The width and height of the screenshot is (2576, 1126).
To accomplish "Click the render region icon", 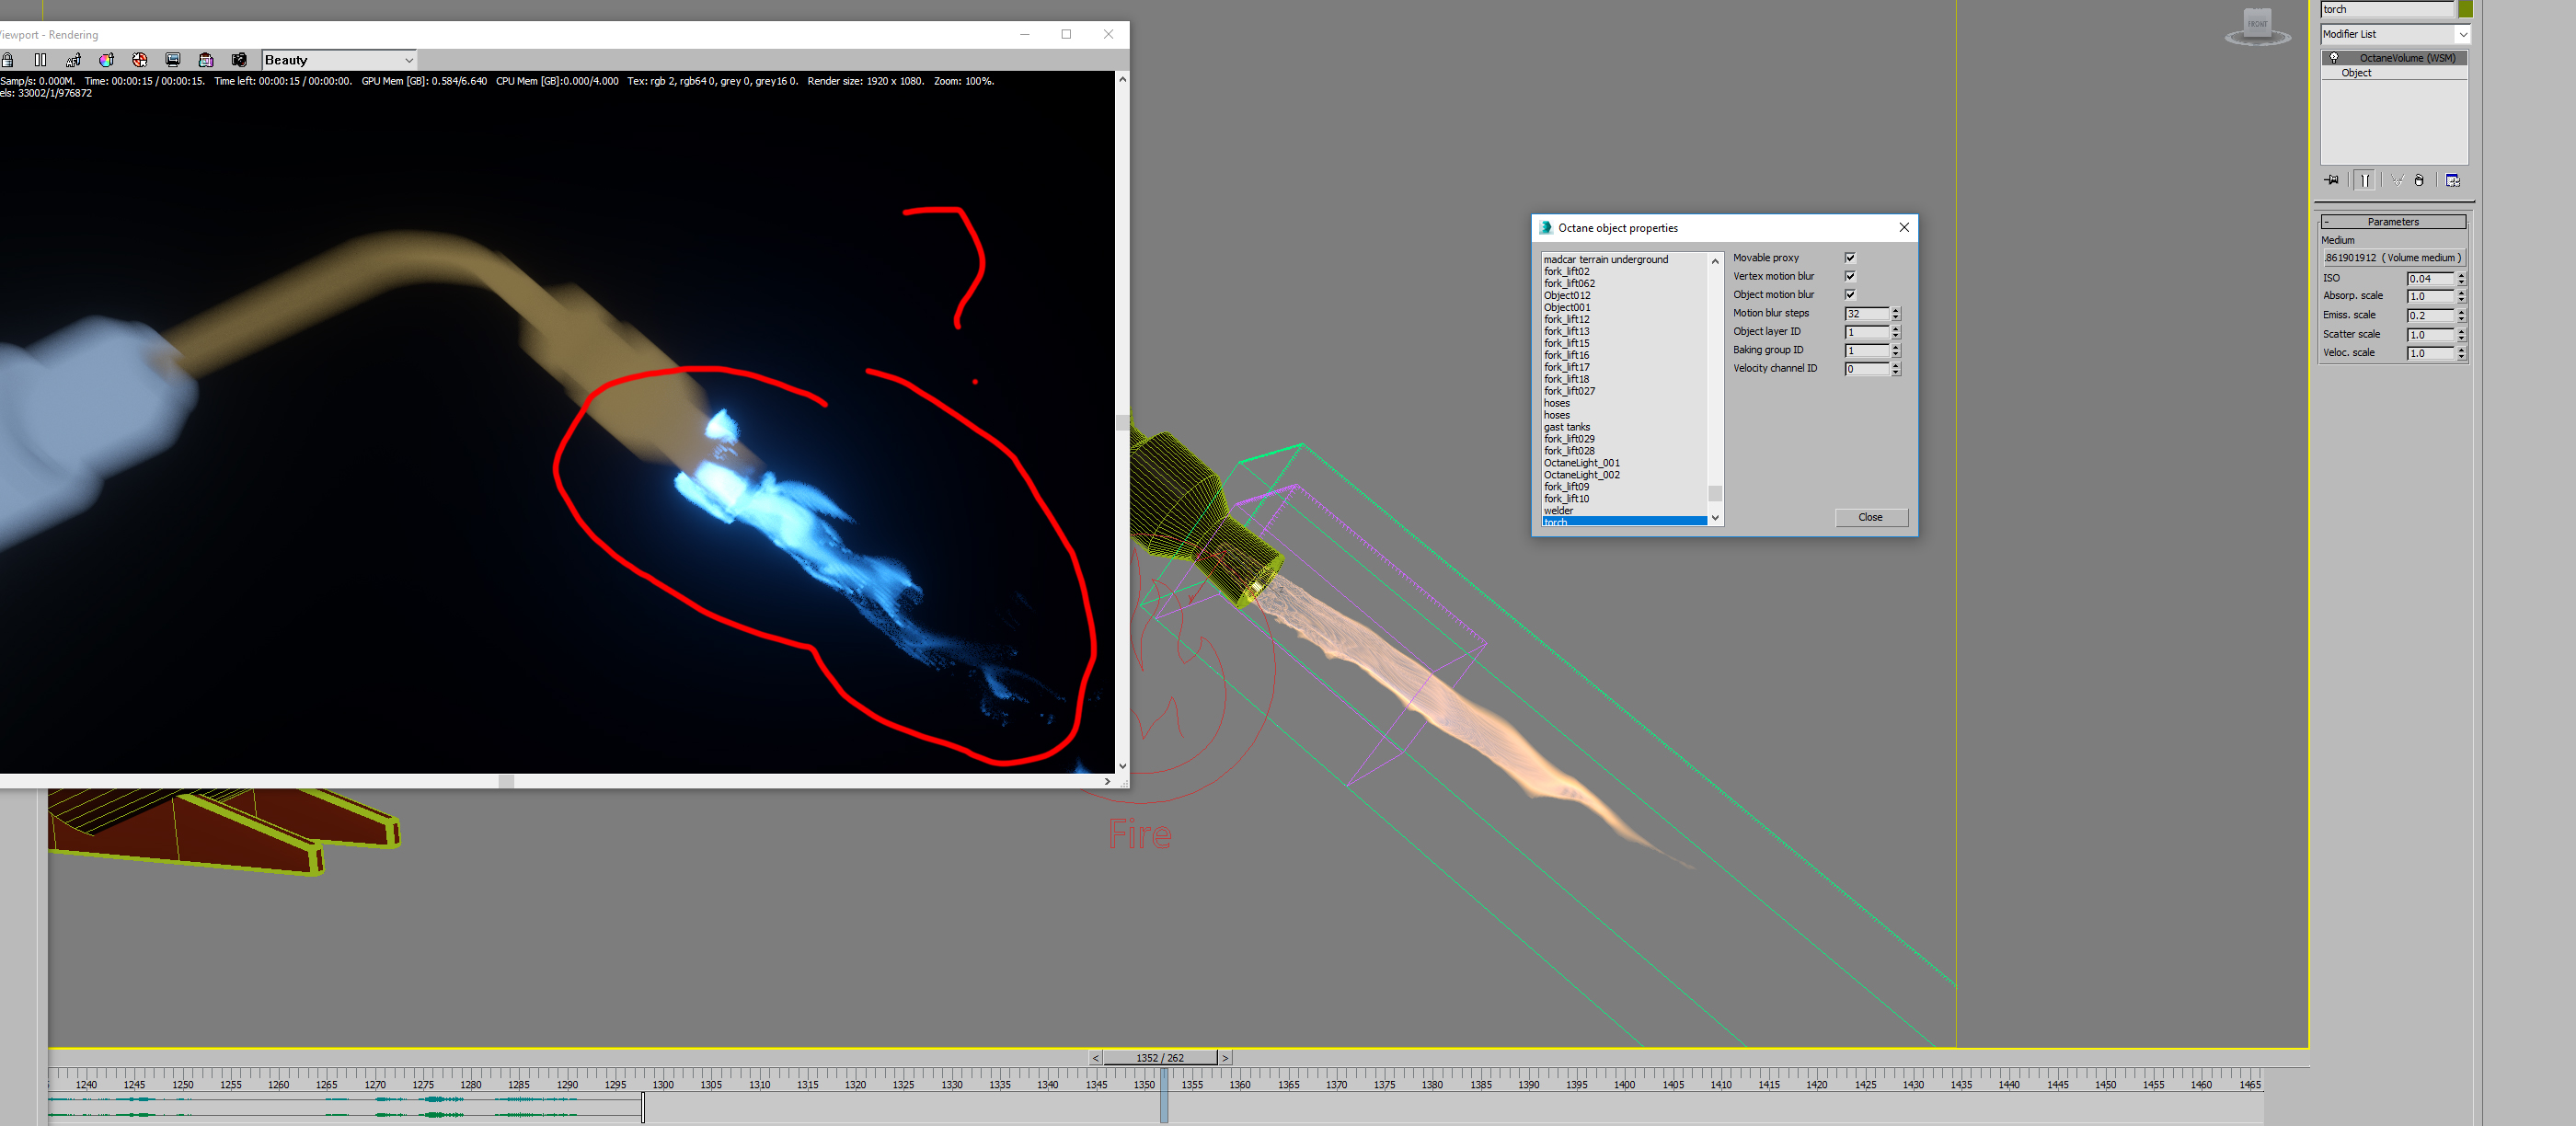I will (173, 60).
